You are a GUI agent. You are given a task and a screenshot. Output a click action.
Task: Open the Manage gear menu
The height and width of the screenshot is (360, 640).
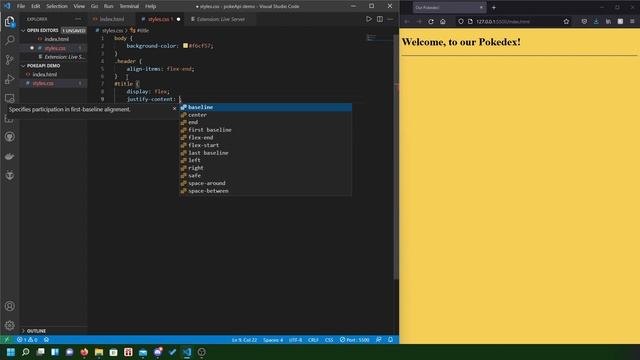point(10,325)
